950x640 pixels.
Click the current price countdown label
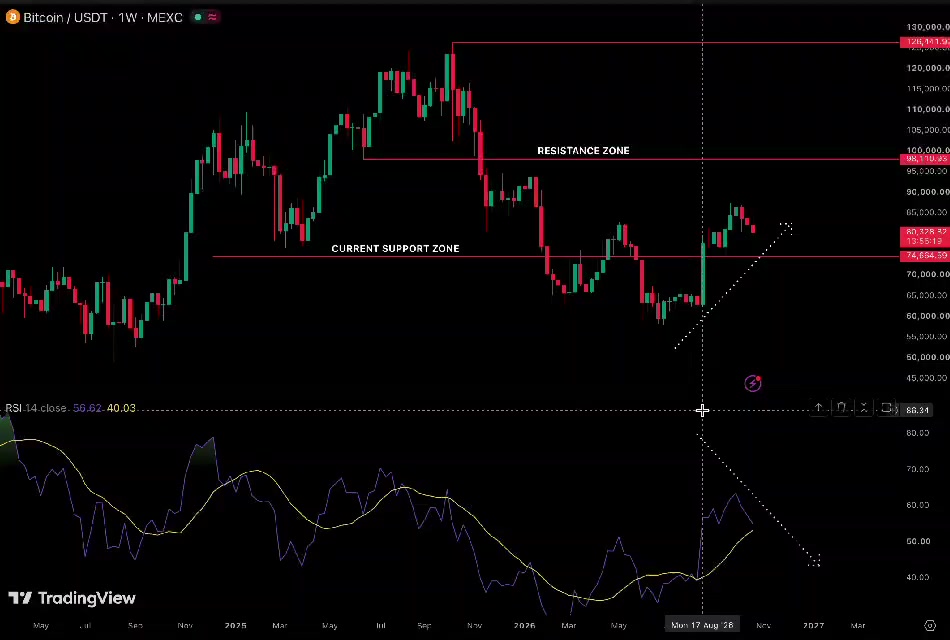pyautogui.click(x=925, y=237)
